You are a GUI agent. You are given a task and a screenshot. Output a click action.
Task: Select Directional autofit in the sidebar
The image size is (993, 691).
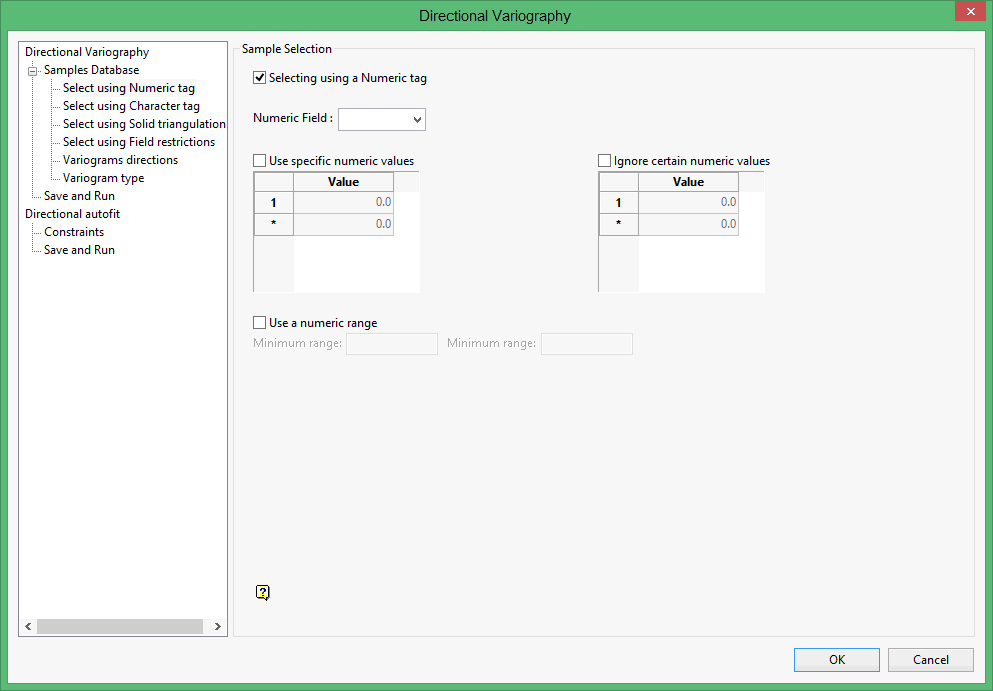[72, 213]
